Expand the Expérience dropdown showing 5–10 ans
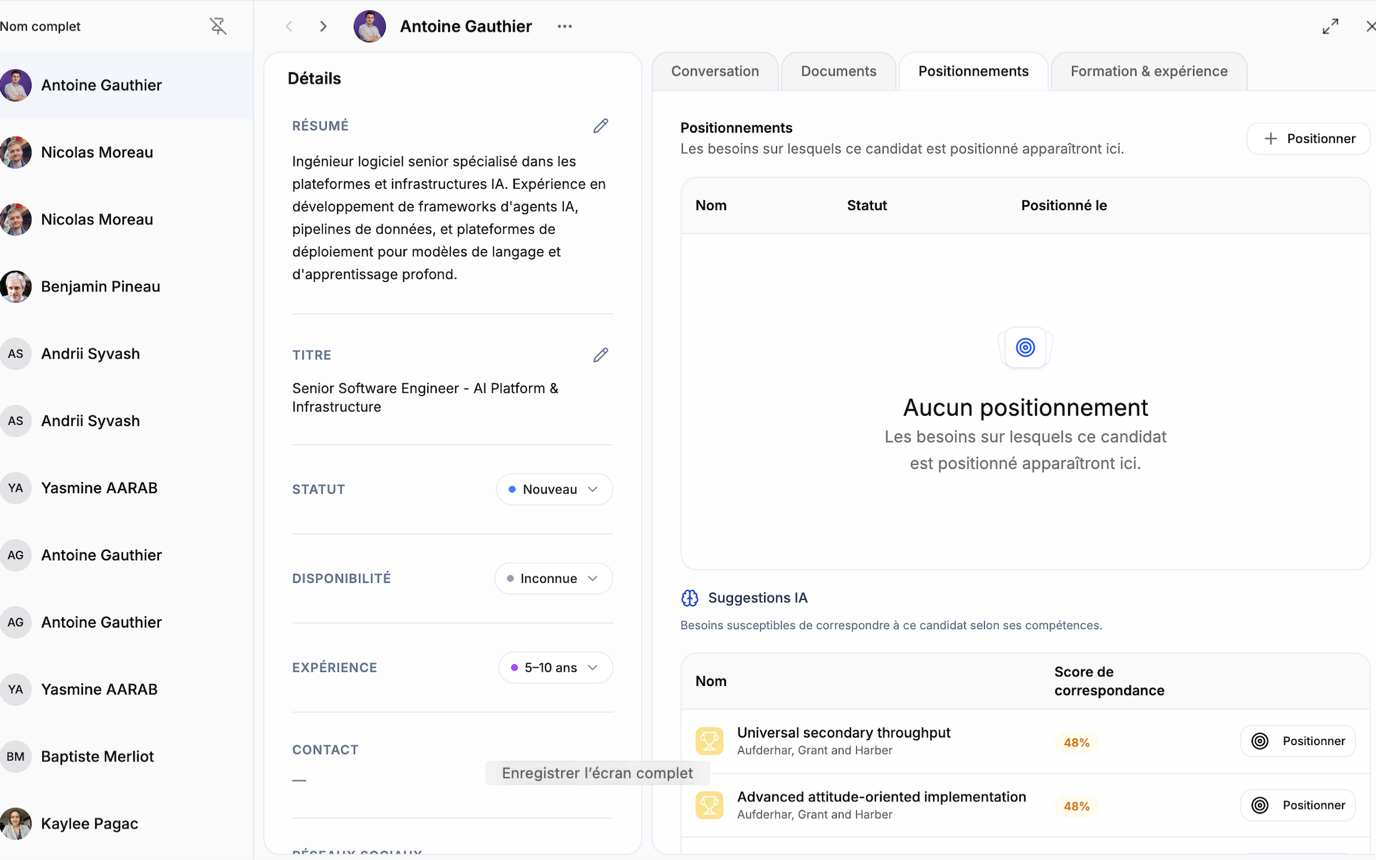This screenshot has width=1376, height=860. tap(555, 667)
